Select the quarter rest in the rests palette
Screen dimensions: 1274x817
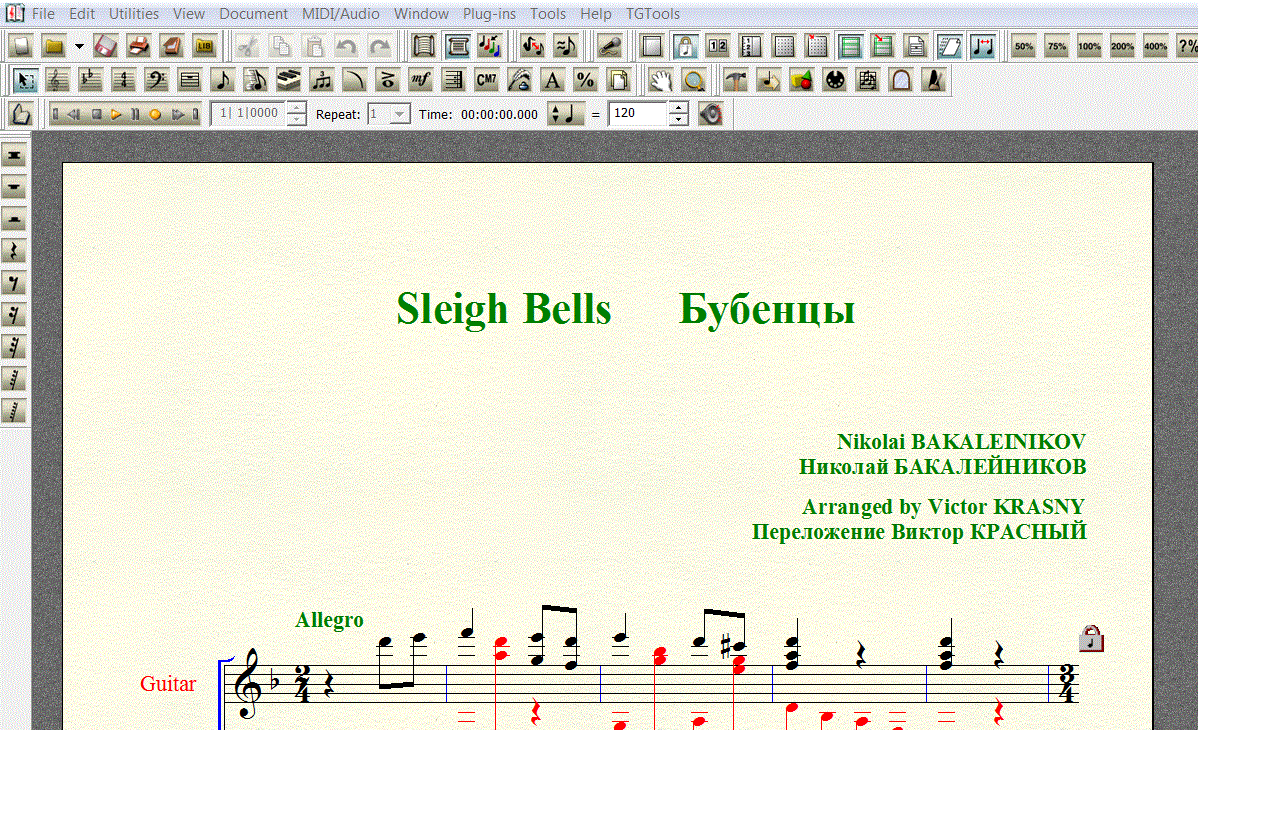click(14, 251)
